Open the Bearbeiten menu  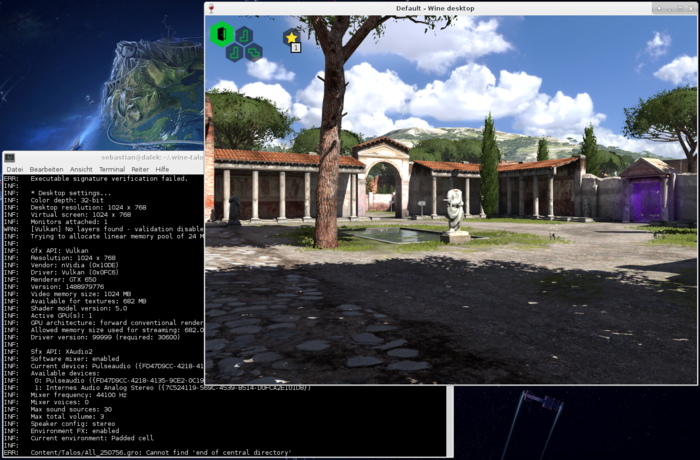tap(46, 169)
